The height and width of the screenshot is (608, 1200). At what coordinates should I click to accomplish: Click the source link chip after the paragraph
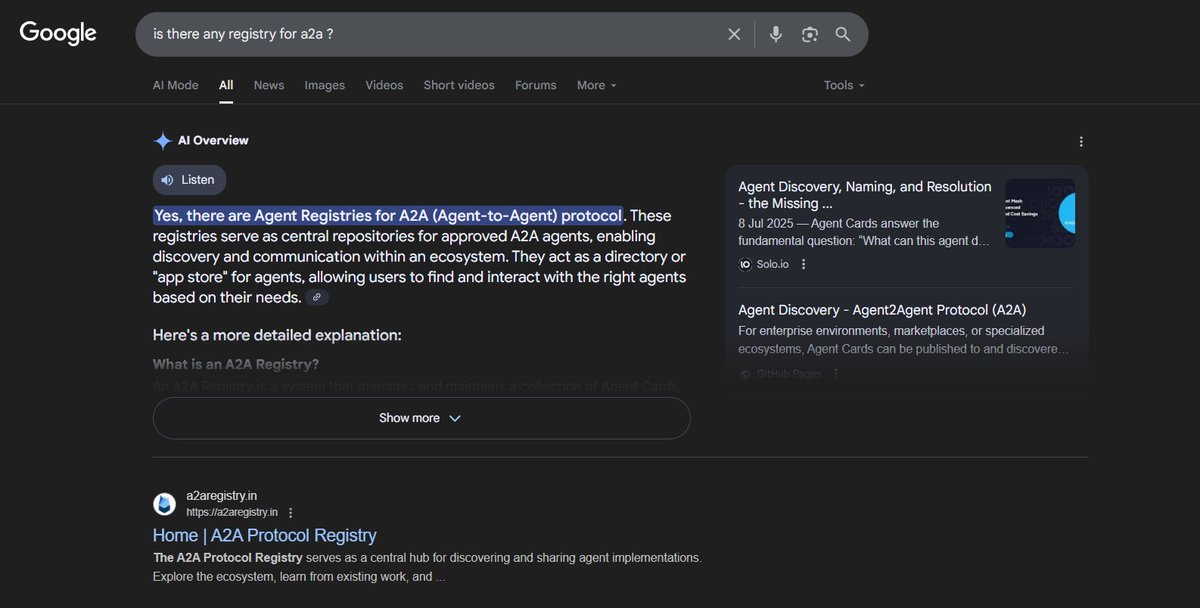(317, 297)
